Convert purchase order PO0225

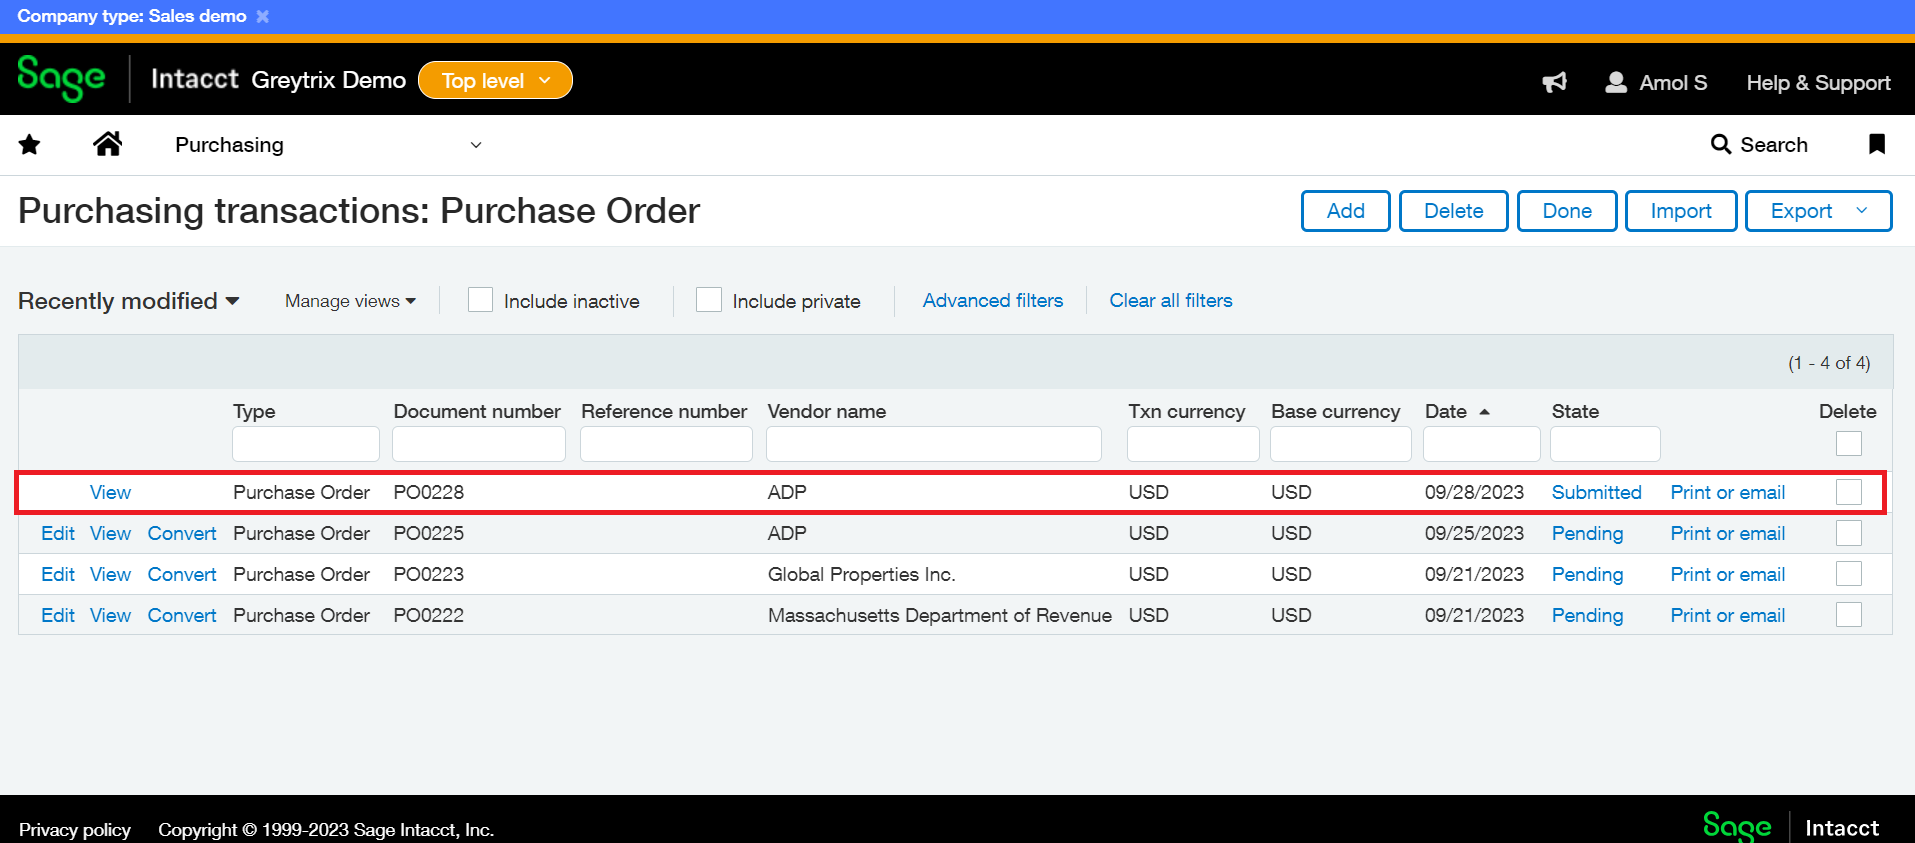coord(182,533)
